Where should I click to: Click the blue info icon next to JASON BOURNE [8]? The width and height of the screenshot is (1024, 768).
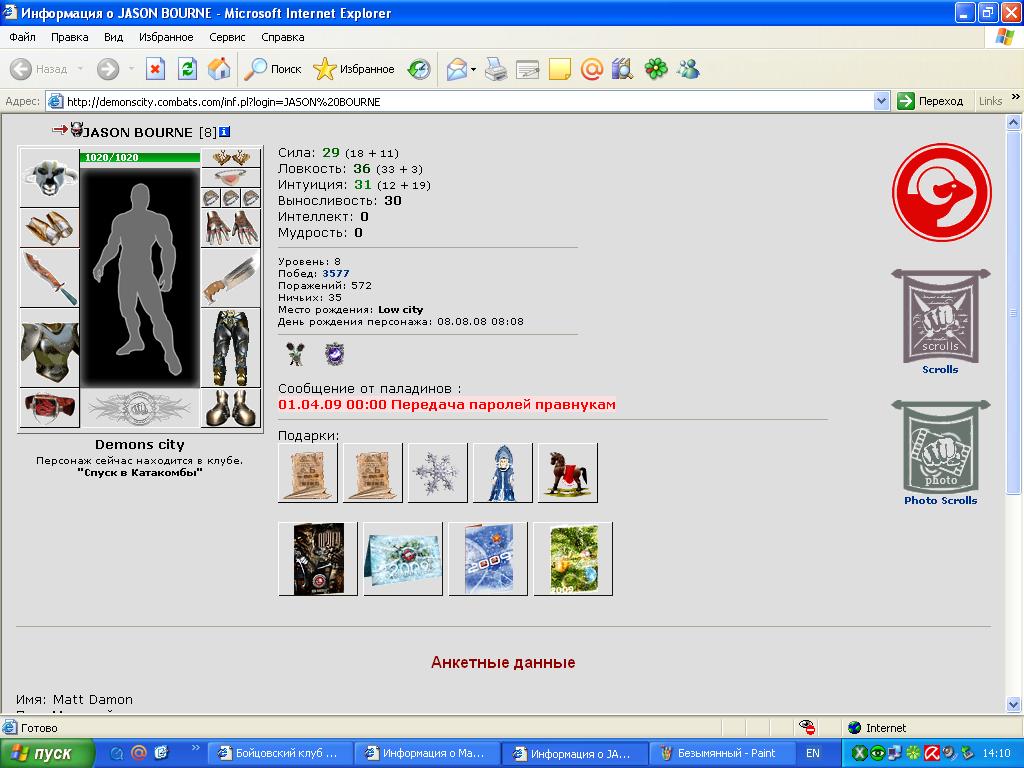click(225, 132)
